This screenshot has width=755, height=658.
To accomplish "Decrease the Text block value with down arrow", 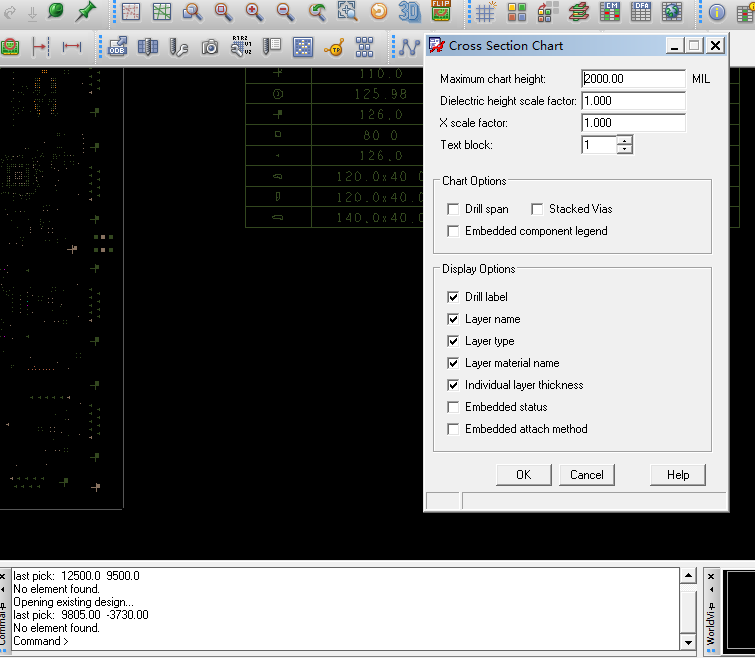I will click(625, 150).
